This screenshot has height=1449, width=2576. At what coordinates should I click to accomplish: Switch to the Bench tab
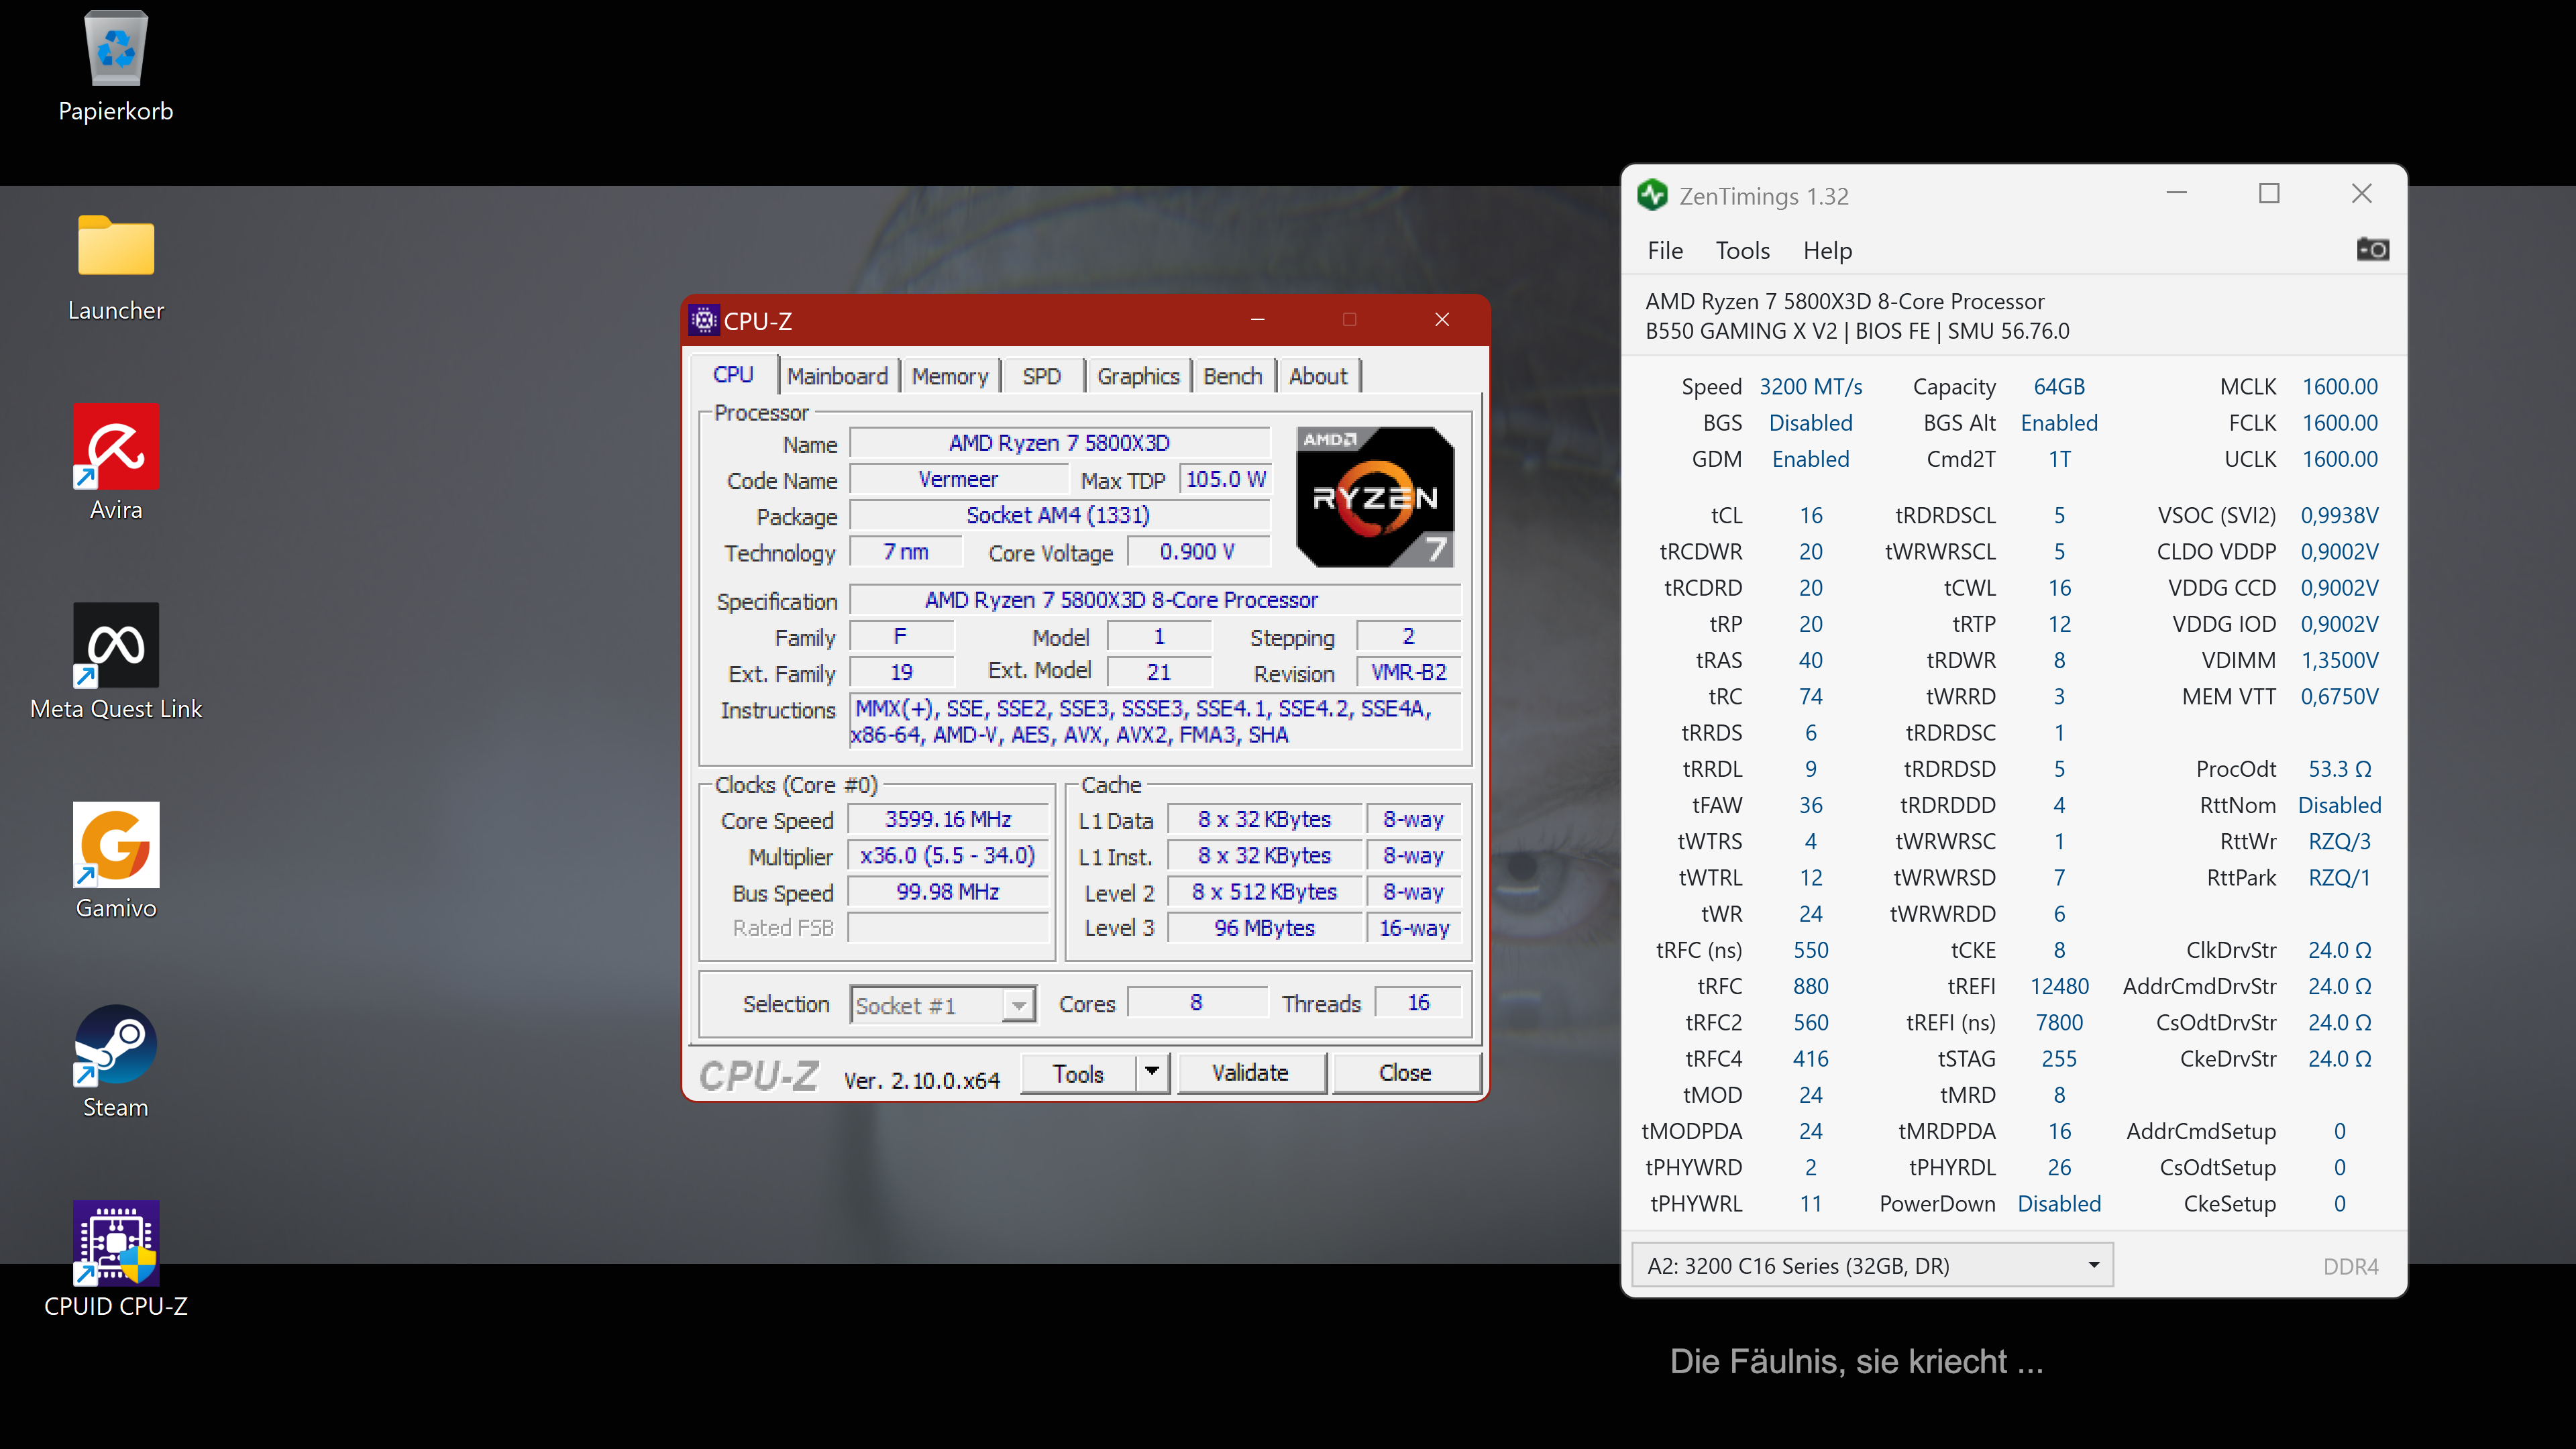click(x=1232, y=376)
